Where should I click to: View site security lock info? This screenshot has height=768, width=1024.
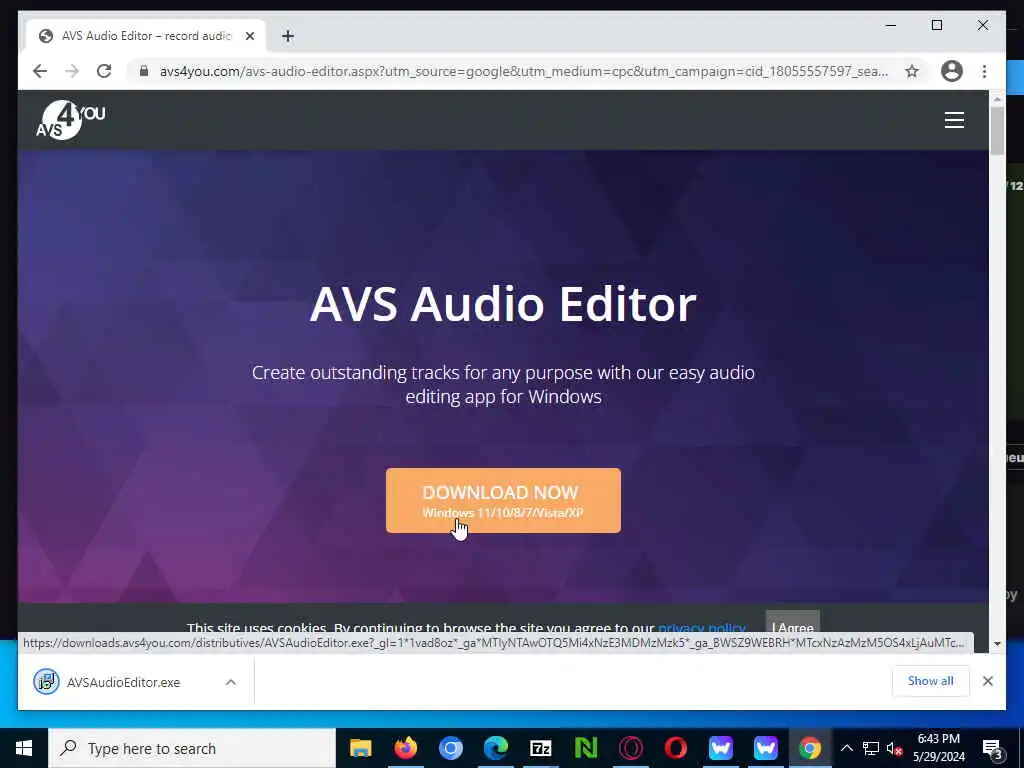144,71
